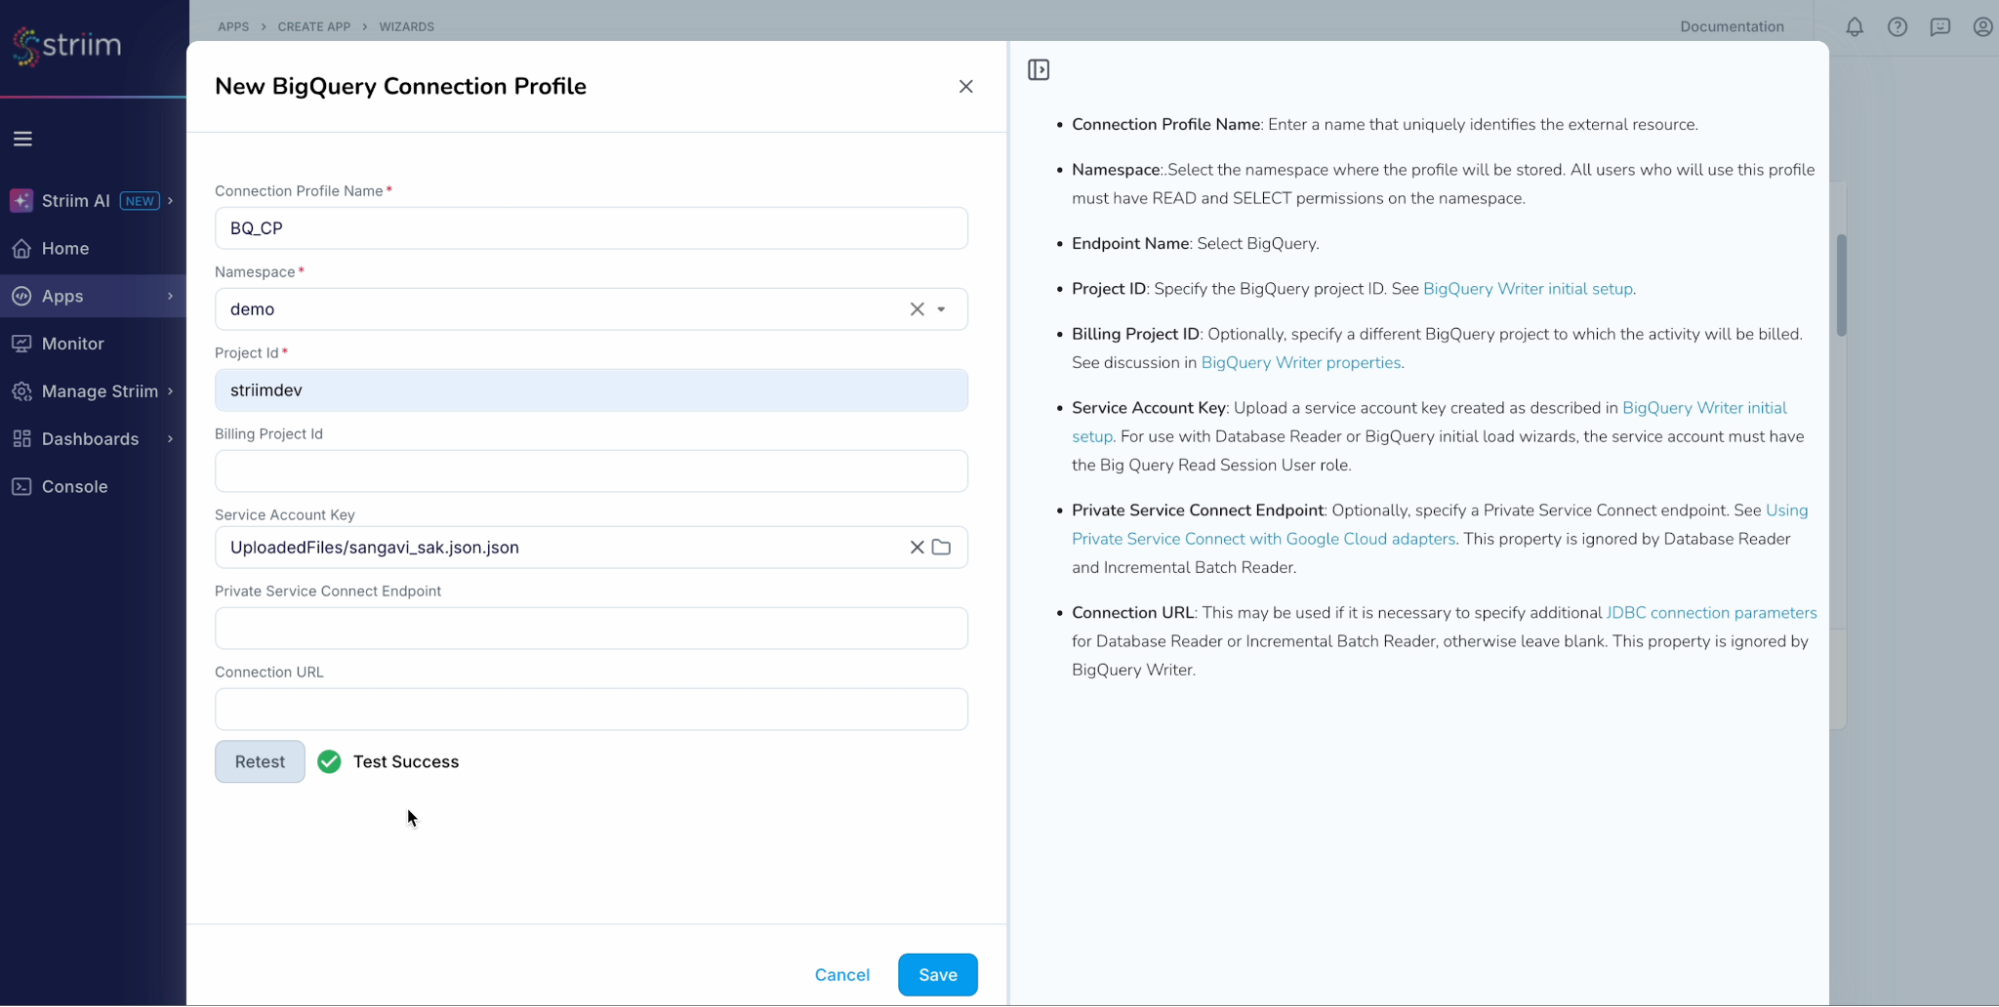Click the Home house icon
The image size is (1999, 1007).
21,248
